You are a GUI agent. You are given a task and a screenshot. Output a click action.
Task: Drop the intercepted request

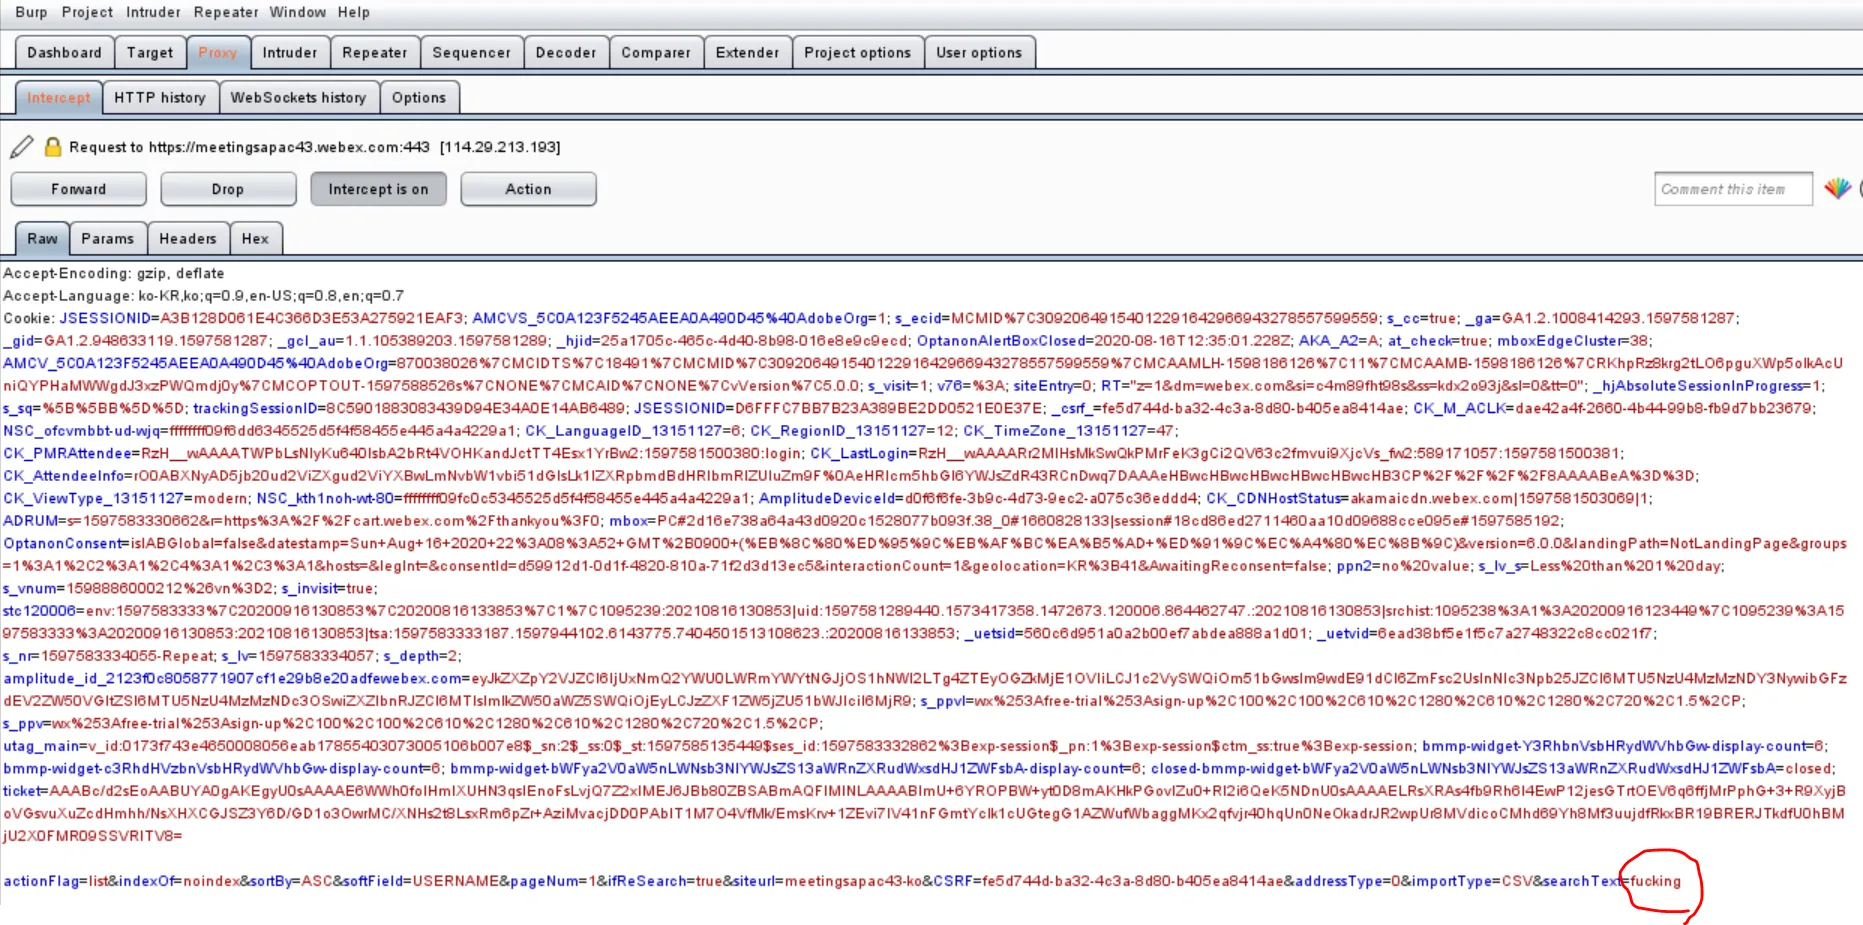pyautogui.click(x=228, y=189)
